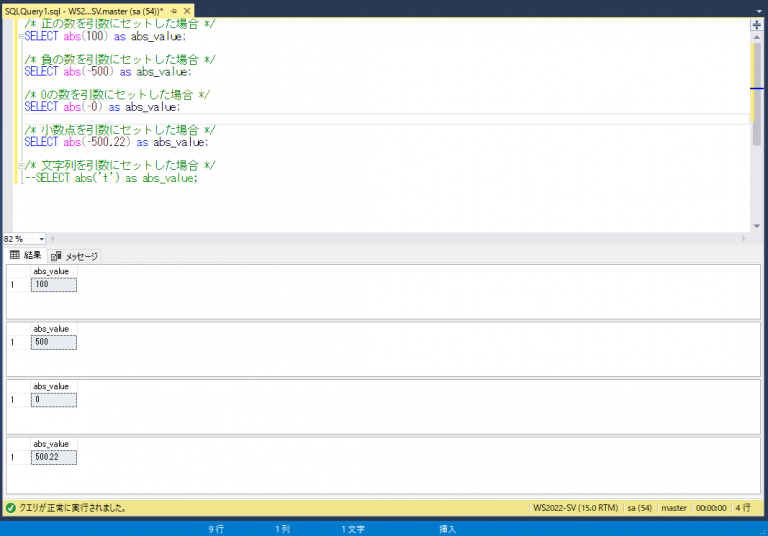Viewport: 768px width, 536px height.
Task: Click the master database status entry
Action: point(674,508)
